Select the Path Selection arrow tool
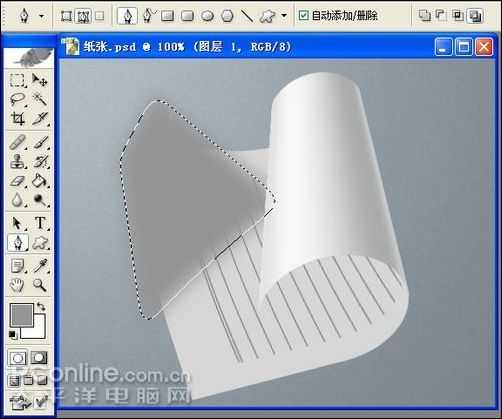The height and width of the screenshot is (419, 502). (x=17, y=223)
